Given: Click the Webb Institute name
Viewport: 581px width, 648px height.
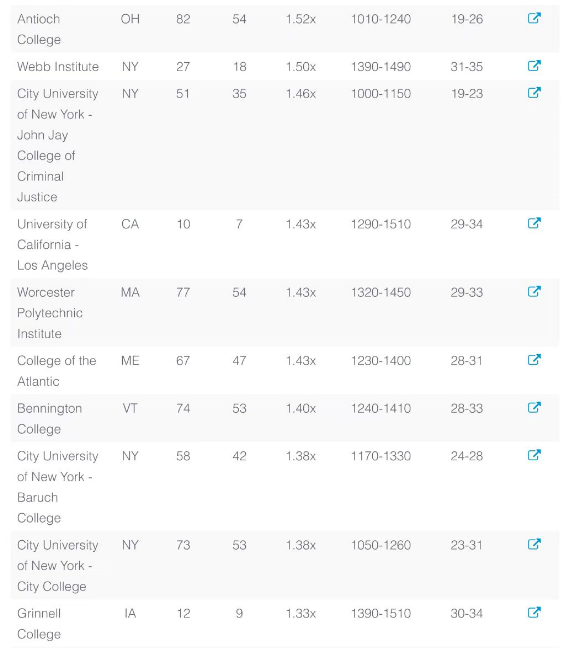Looking at the screenshot, I should tap(58, 67).
